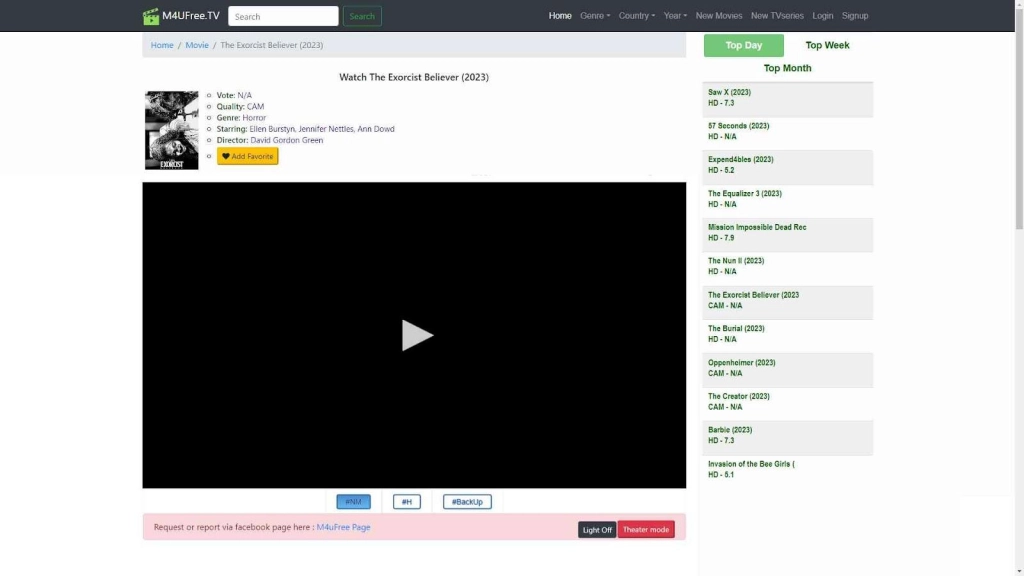Switch to the Top Month tab

point(787,68)
